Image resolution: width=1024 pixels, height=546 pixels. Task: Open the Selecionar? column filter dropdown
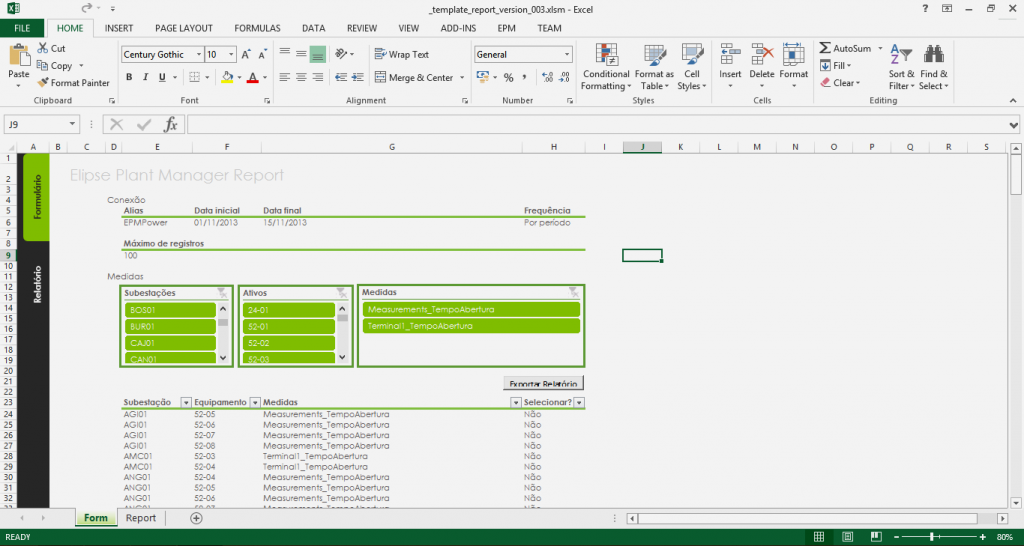[x=579, y=402]
